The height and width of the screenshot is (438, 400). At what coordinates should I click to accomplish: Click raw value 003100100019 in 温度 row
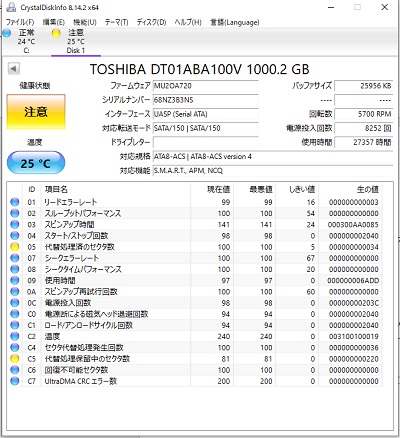(x=353, y=337)
